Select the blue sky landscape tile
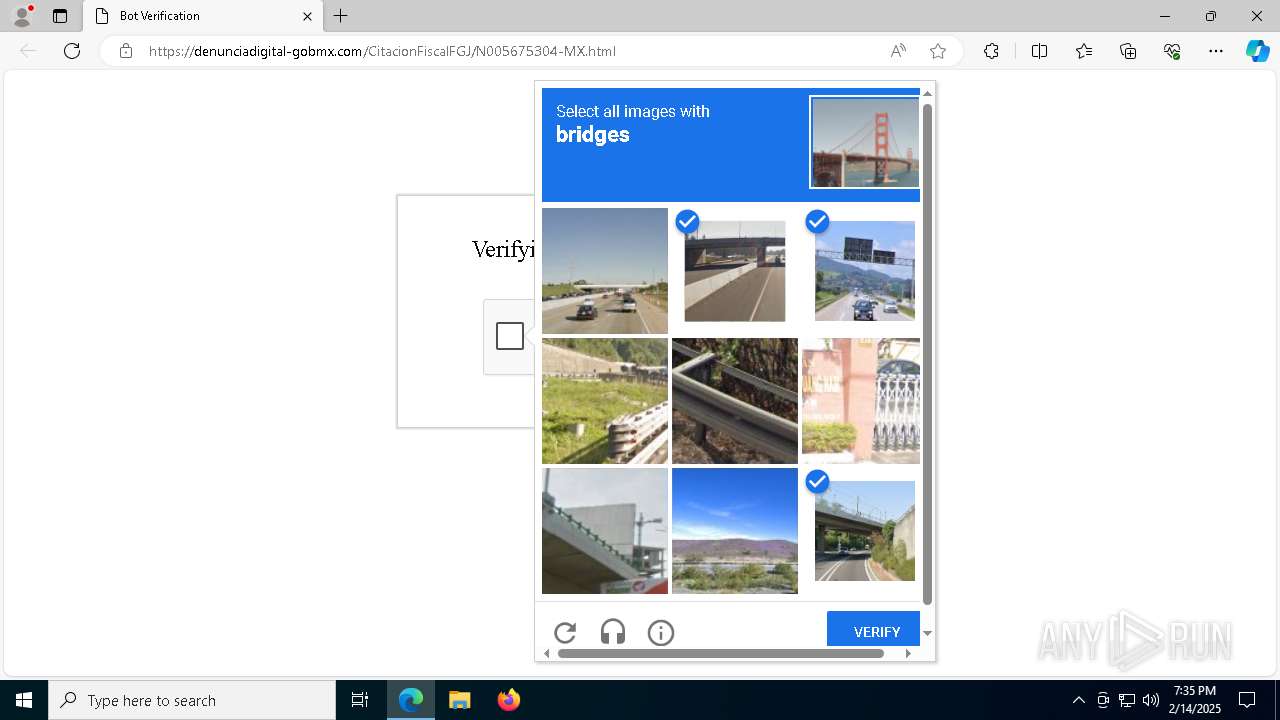 tap(735, 531)
